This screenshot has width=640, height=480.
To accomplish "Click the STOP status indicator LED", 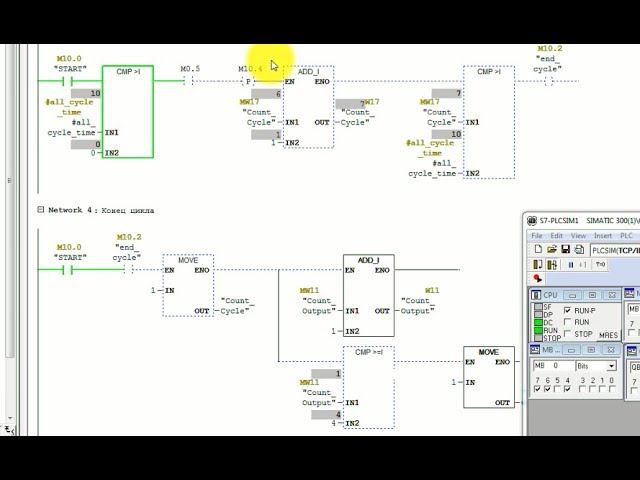I will [538, 338].
